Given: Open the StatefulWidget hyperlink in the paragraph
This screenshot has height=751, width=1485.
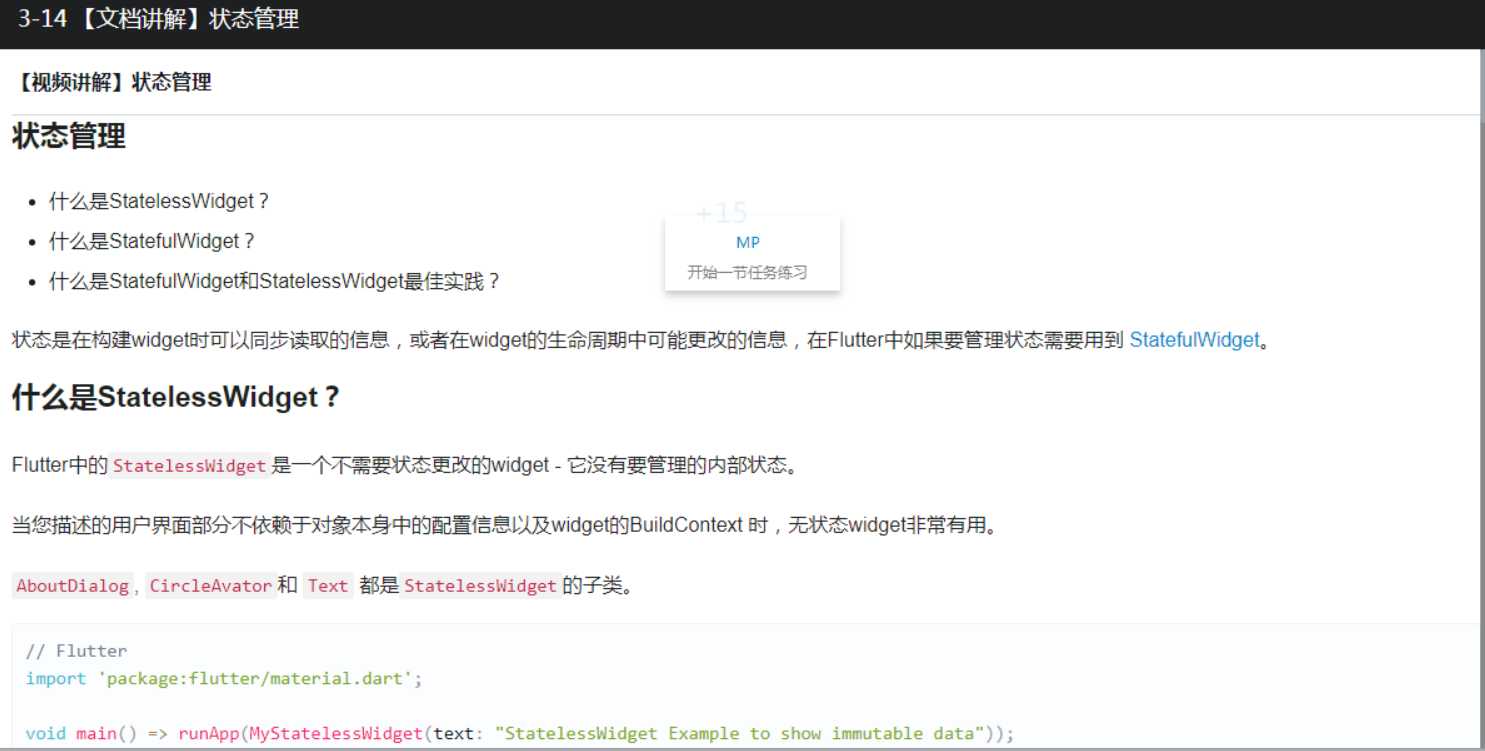Looking at the screenshot, I should [x=1194, y=340].
